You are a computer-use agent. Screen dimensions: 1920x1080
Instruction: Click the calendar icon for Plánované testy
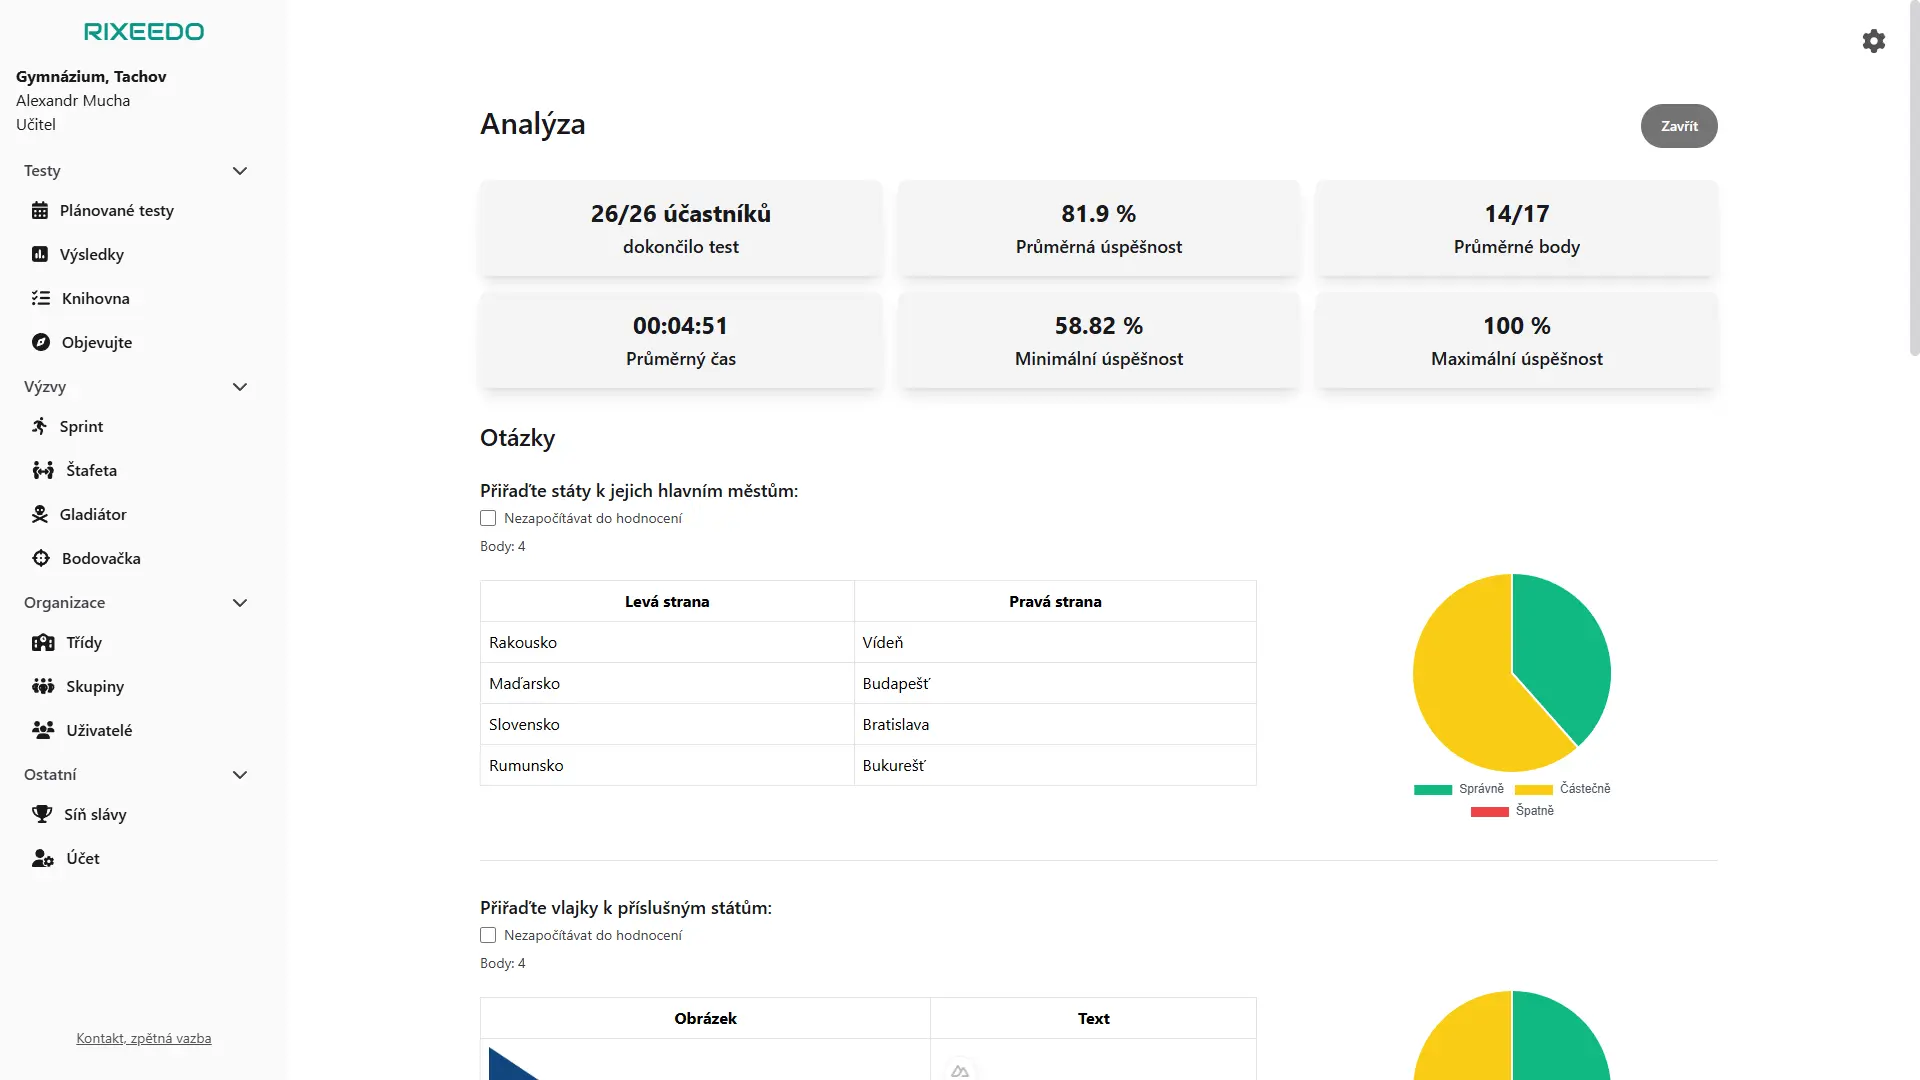[x=40, y=211]
